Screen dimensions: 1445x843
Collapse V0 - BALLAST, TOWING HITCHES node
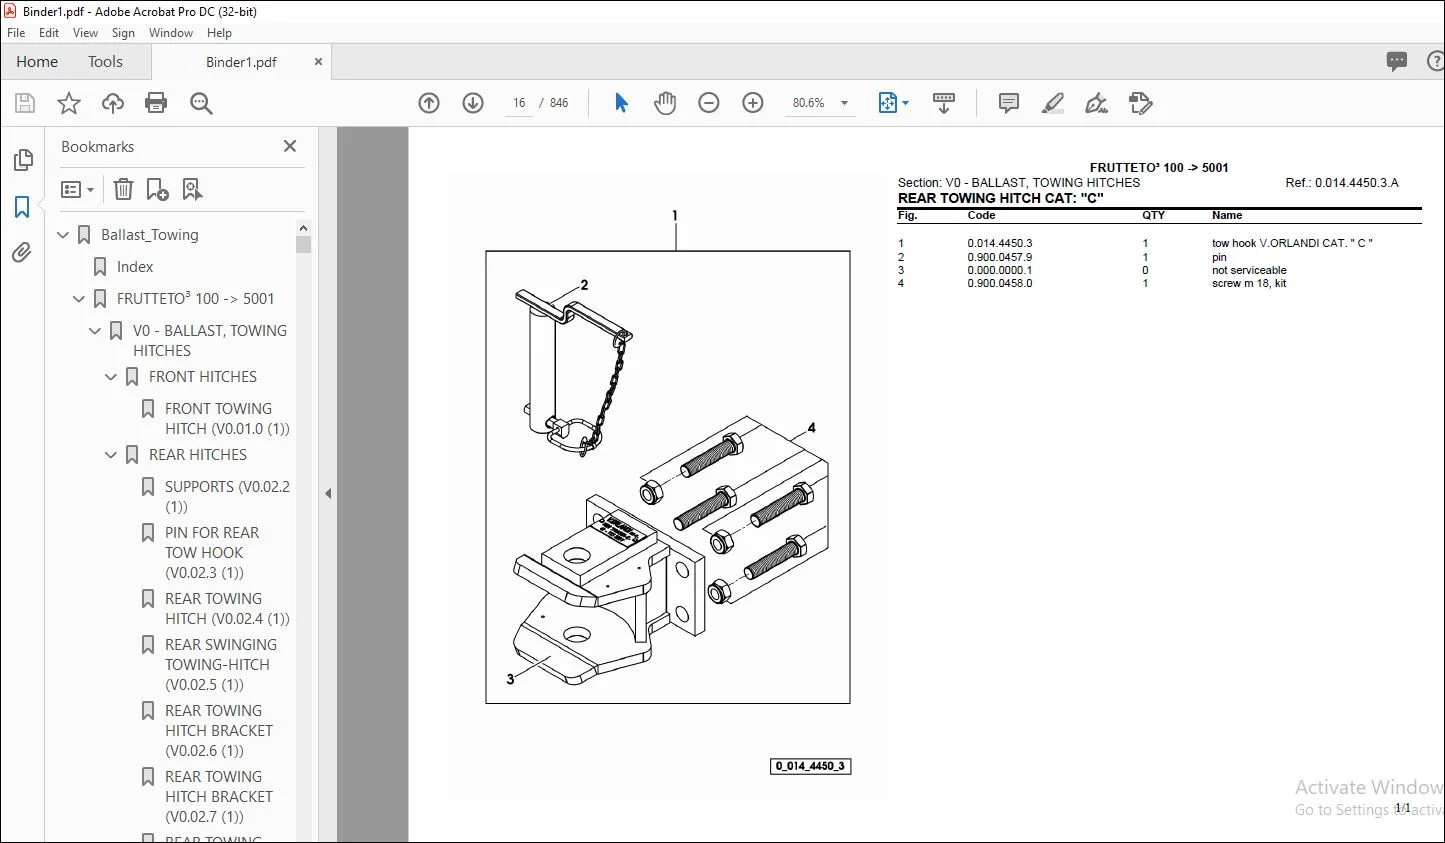95,331
